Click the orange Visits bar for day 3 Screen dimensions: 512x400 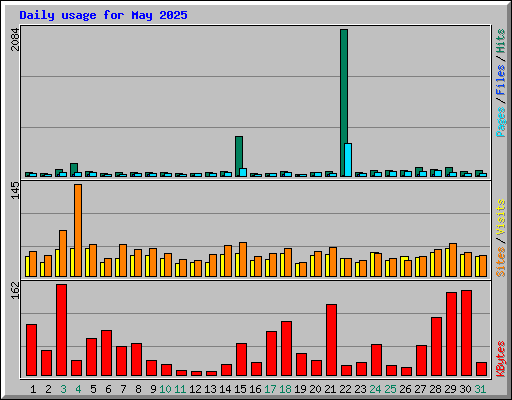63,253
